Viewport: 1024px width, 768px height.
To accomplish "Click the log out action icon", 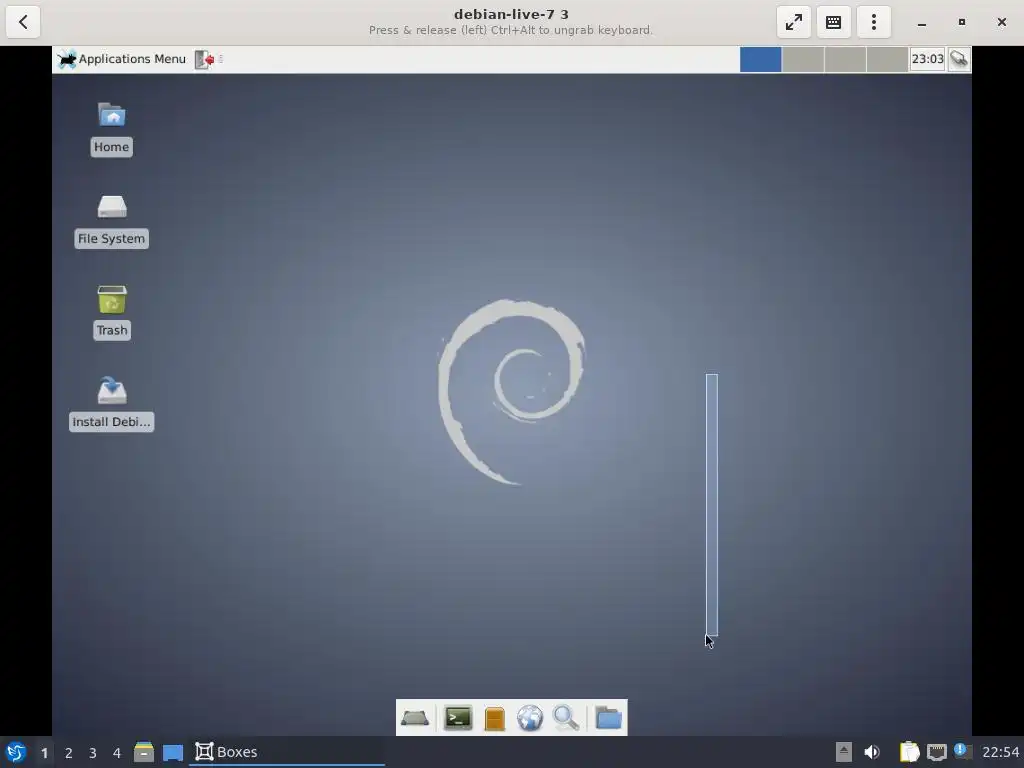I will pyautogui.click(x=204, y=59).
